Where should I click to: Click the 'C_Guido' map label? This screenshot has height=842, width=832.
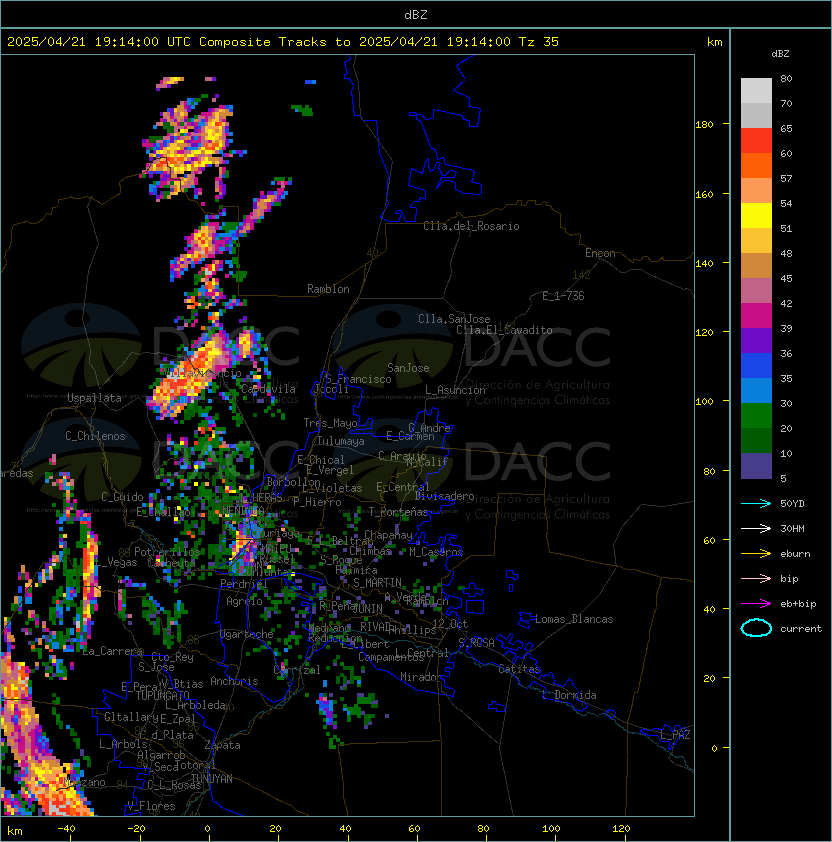pyautogui.click(x=122, y=497)
